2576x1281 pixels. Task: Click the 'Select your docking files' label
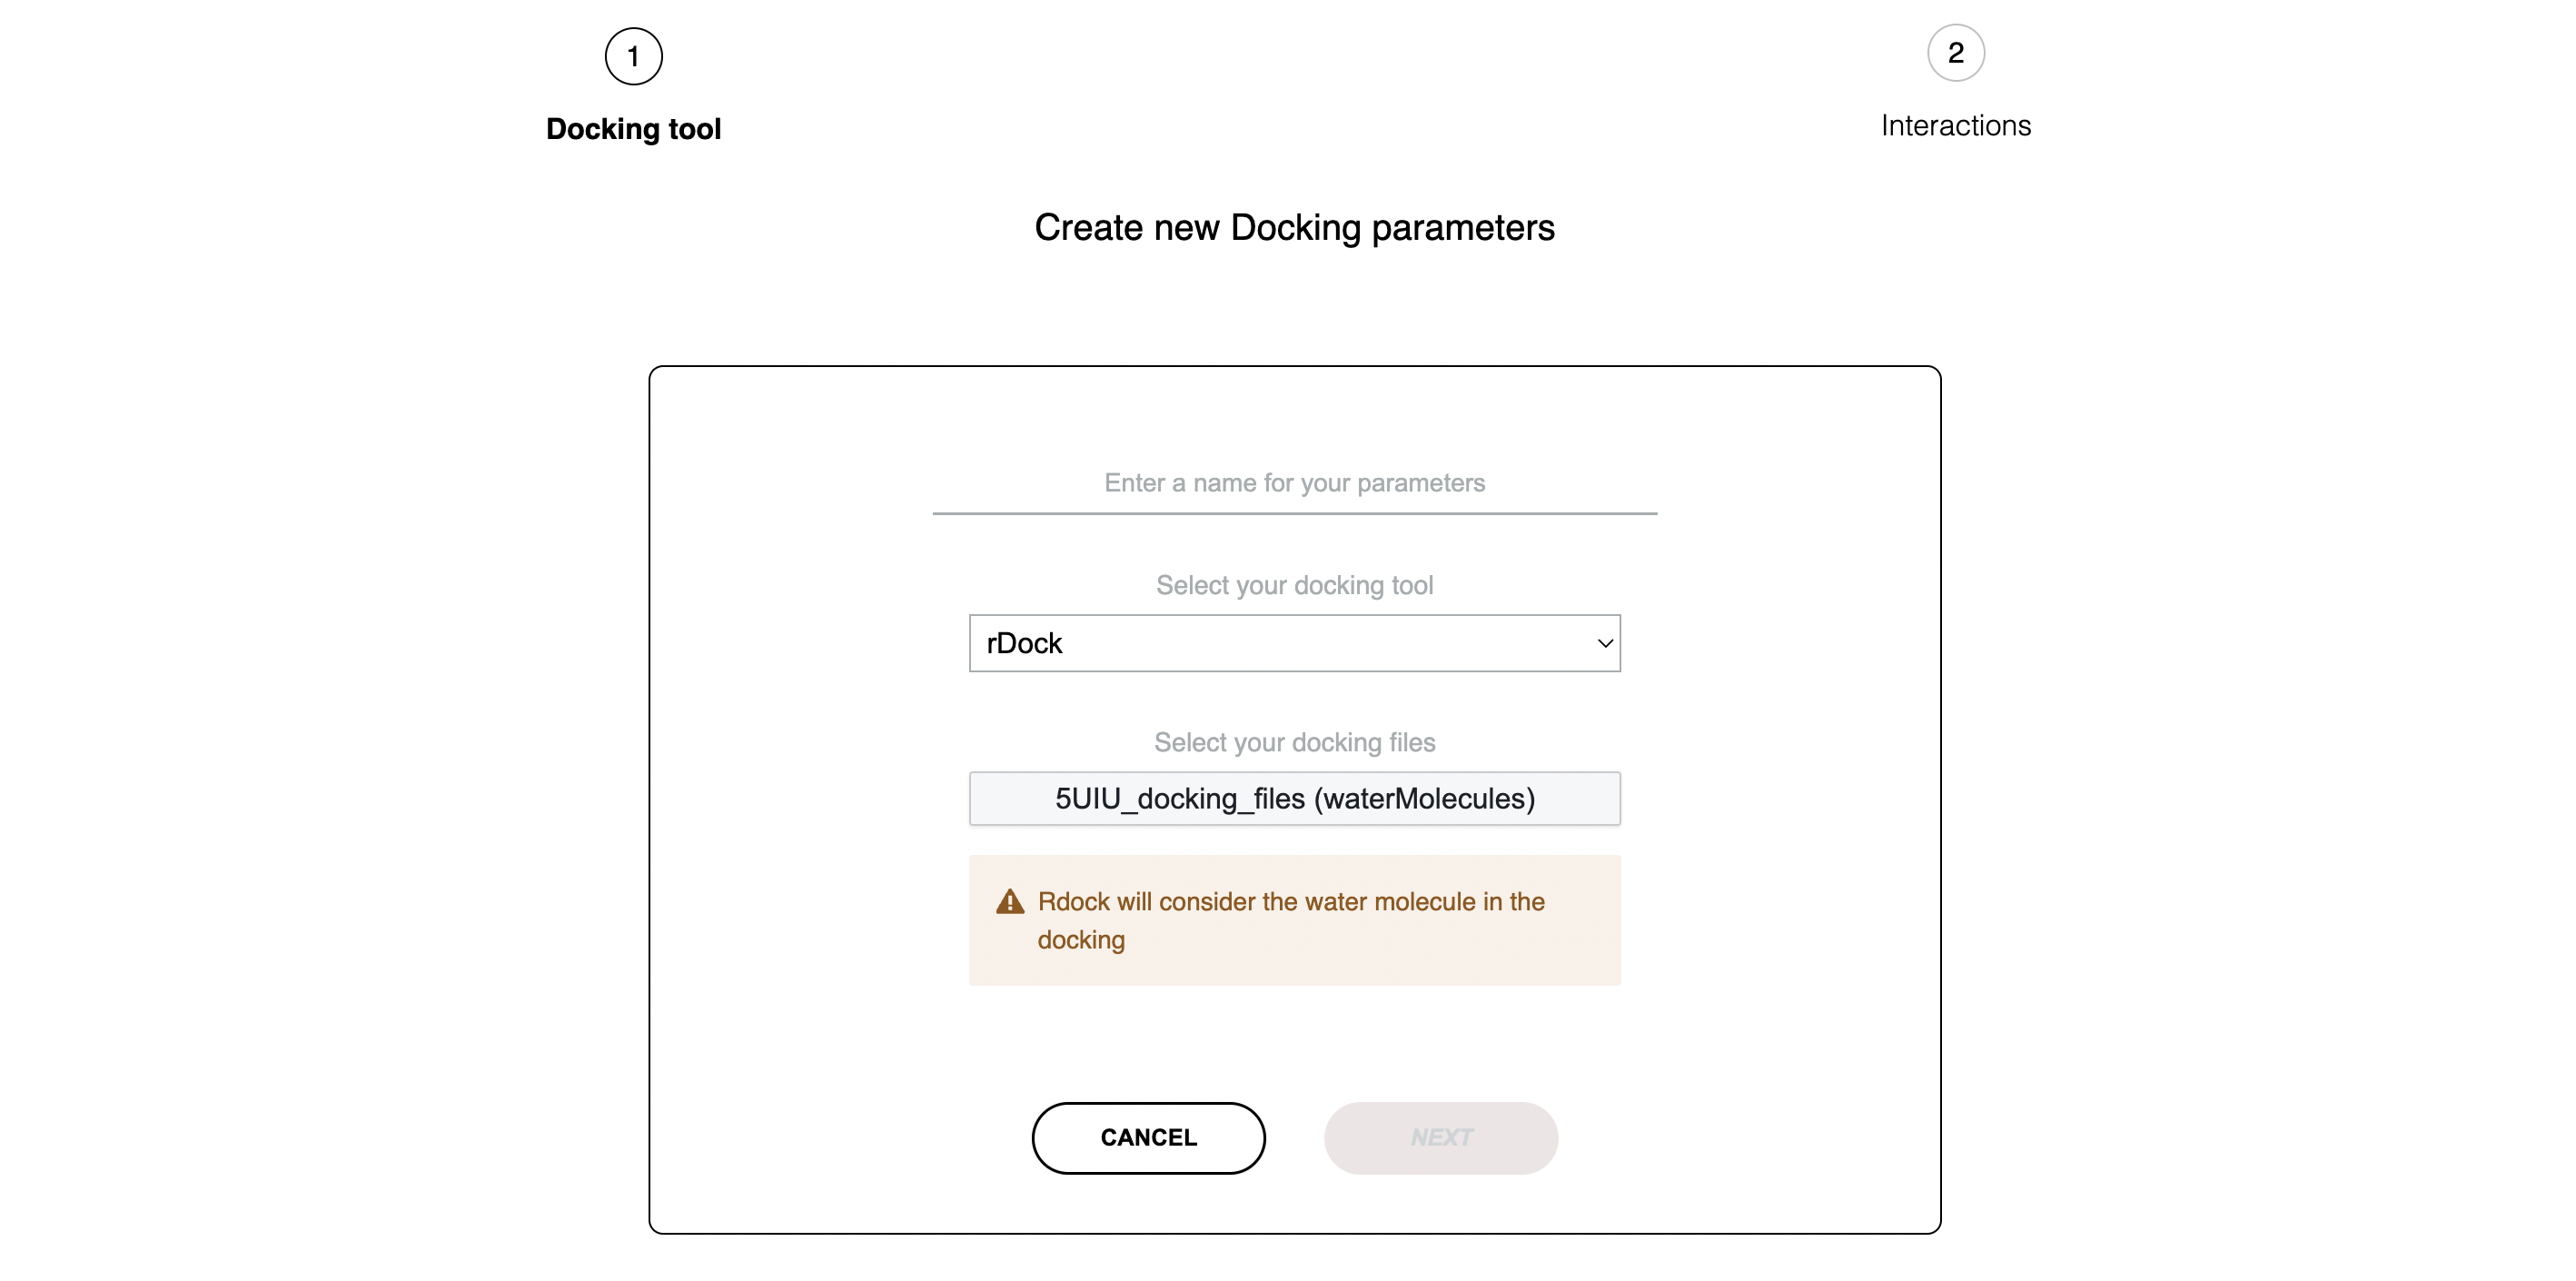[1294, 742]
